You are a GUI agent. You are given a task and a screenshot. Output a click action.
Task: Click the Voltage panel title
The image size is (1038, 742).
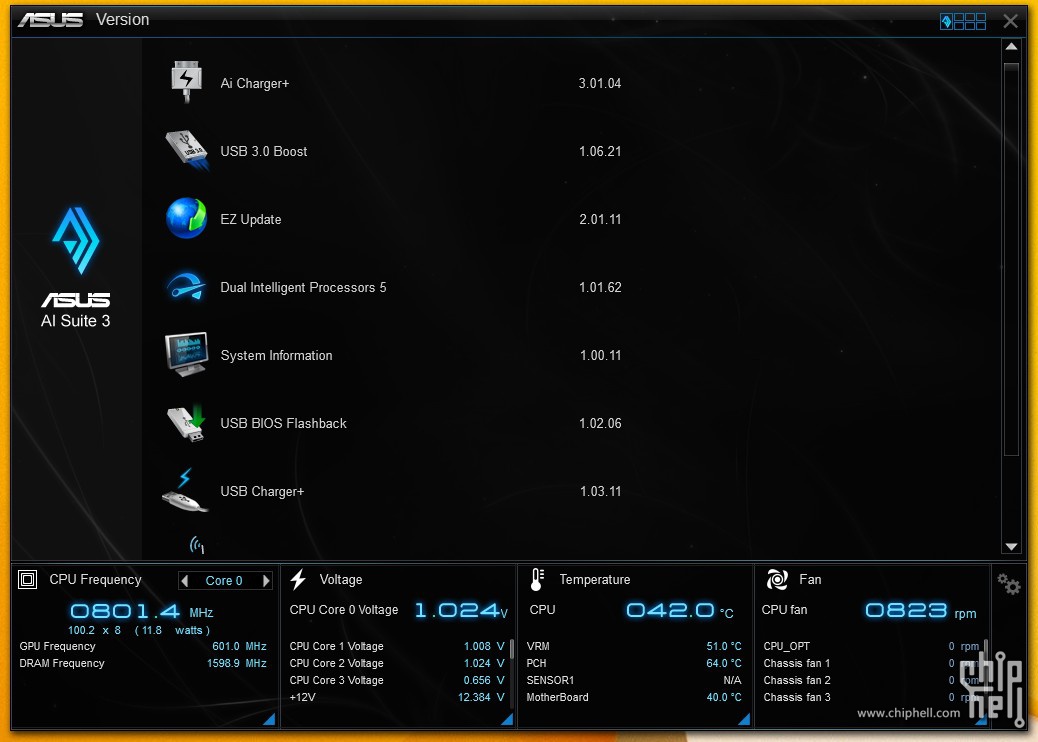(x=341, y=580)
